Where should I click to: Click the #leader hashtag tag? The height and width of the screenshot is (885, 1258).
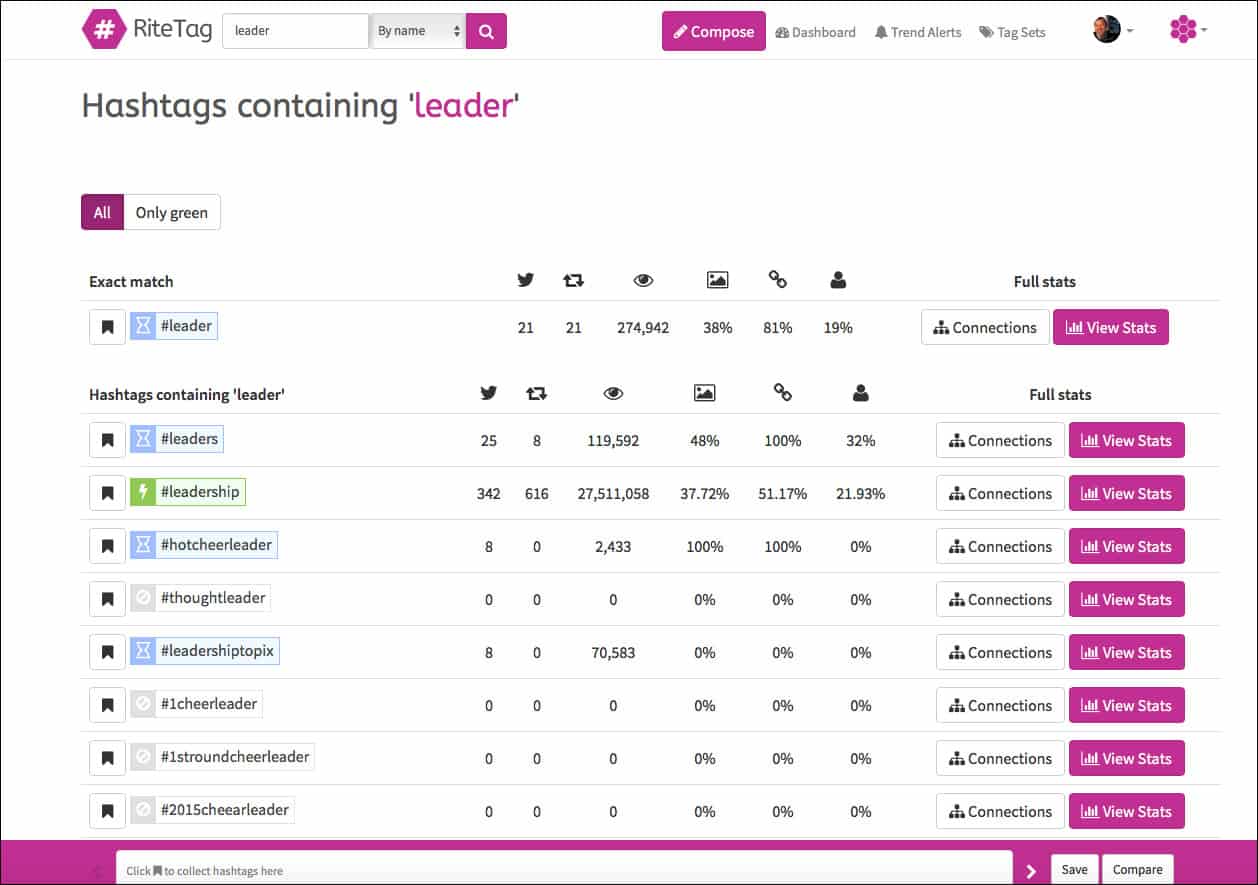pyautogui.click(x=174, y=325)
